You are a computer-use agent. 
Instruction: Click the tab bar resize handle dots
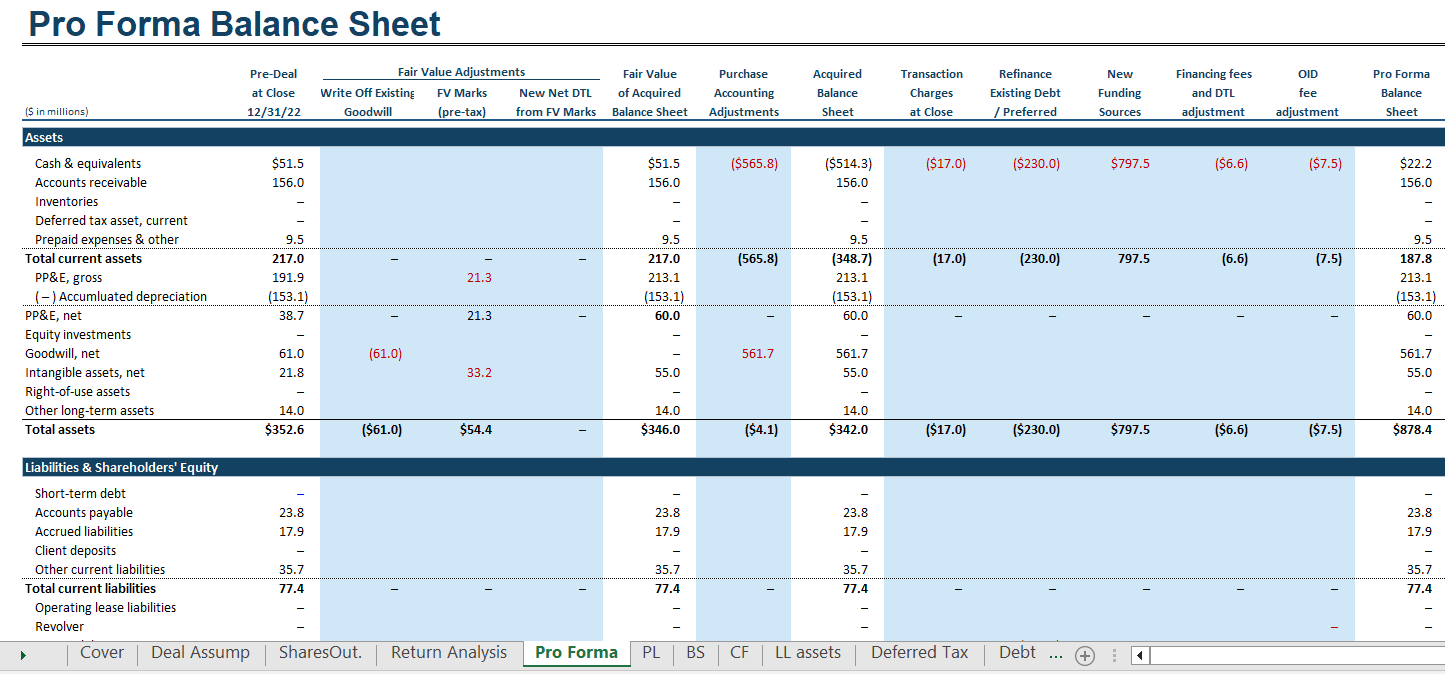tap(1114, 656)
